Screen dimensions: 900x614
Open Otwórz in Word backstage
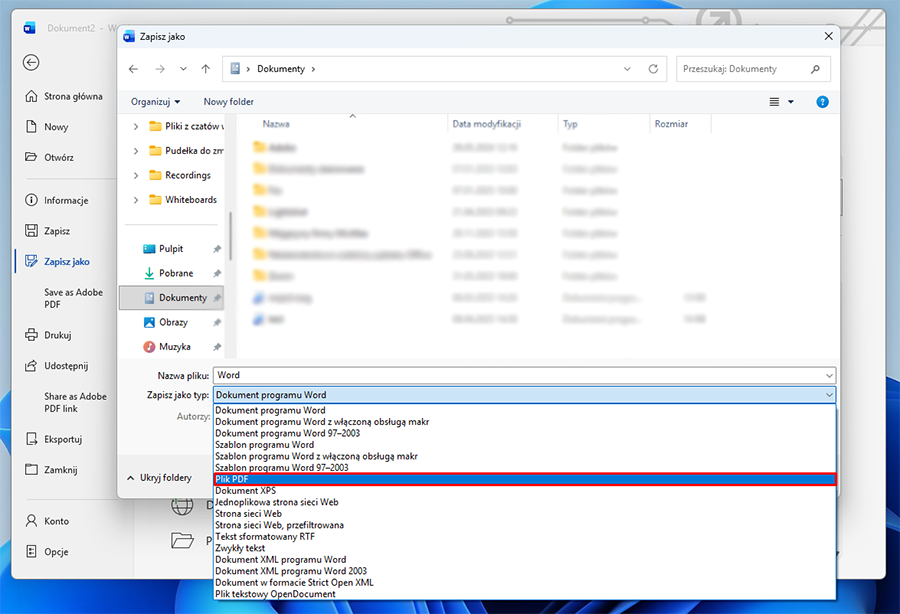(49, 157)
